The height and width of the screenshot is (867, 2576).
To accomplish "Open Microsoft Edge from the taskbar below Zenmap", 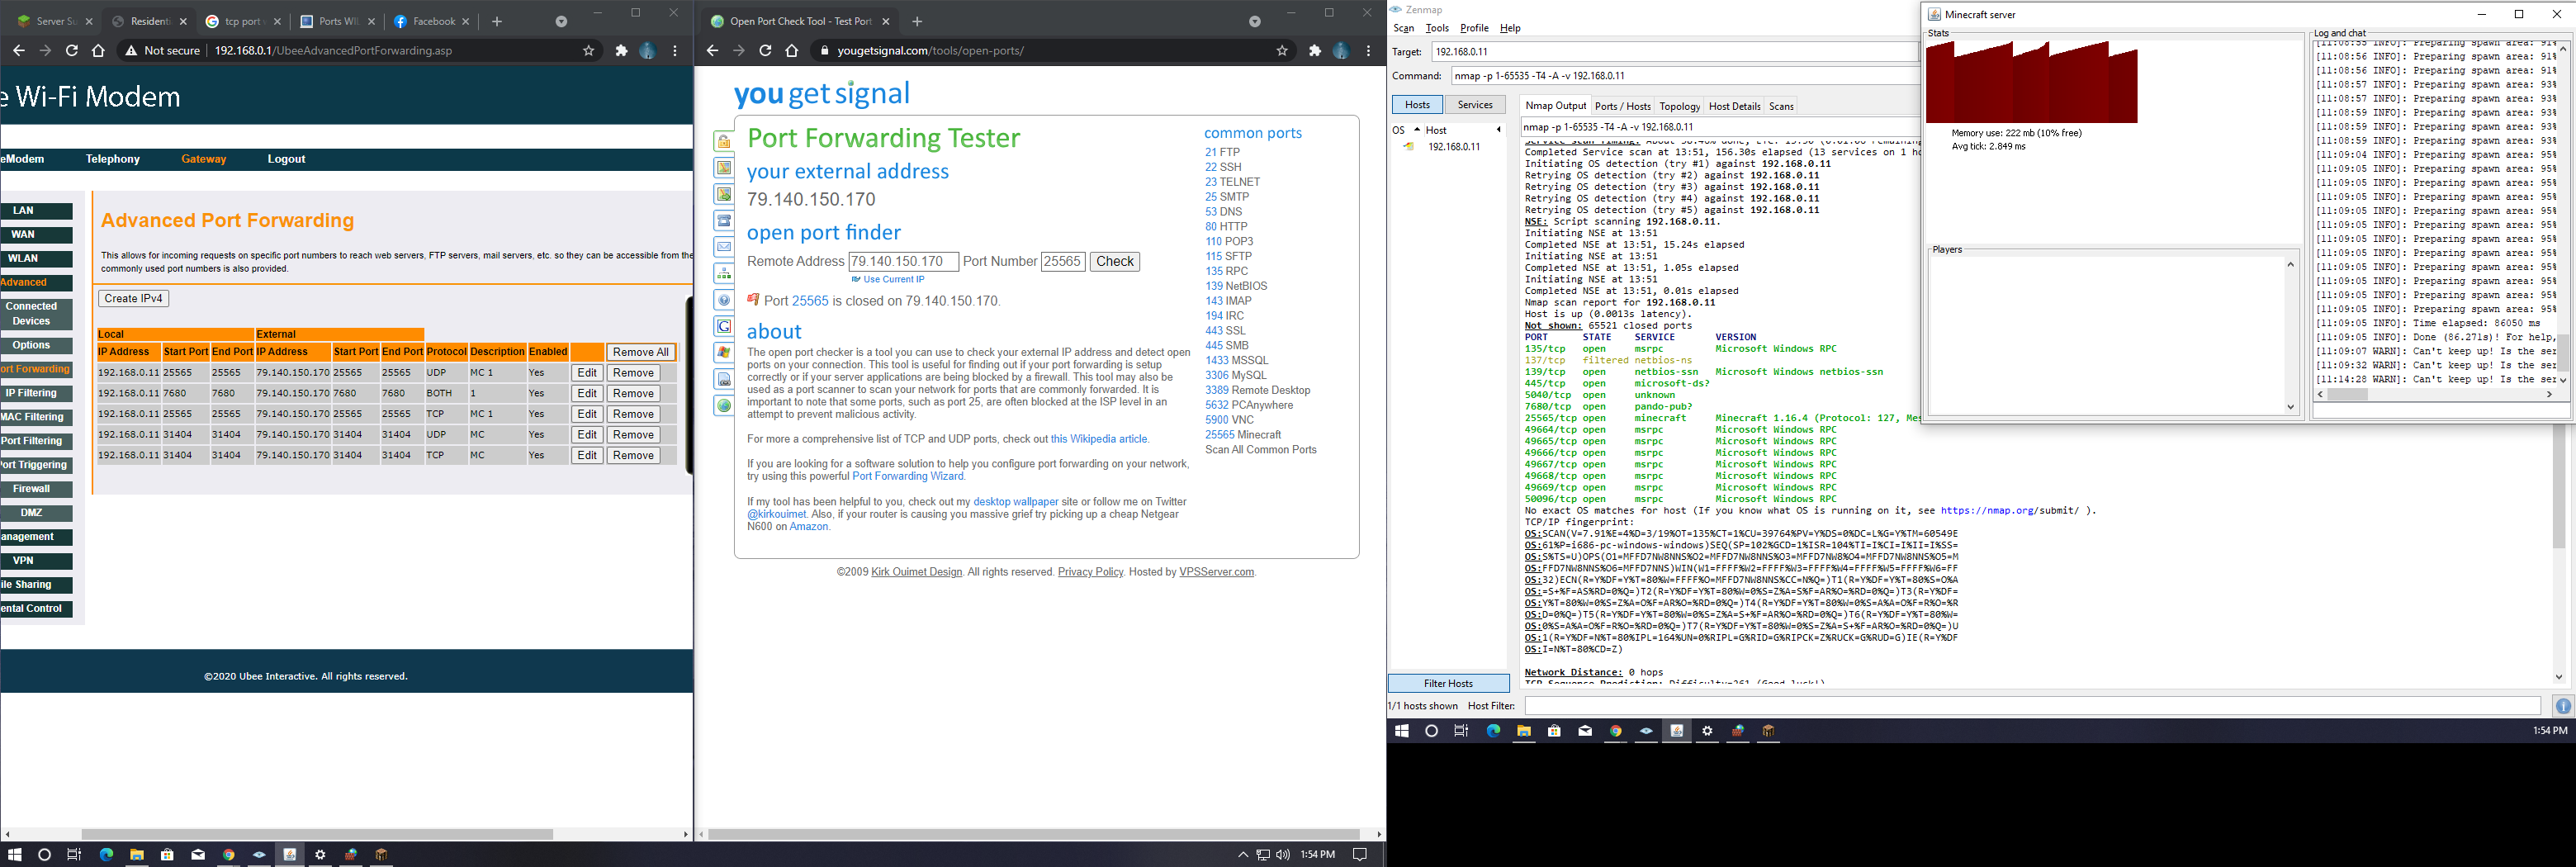I will click(1493, 731).
